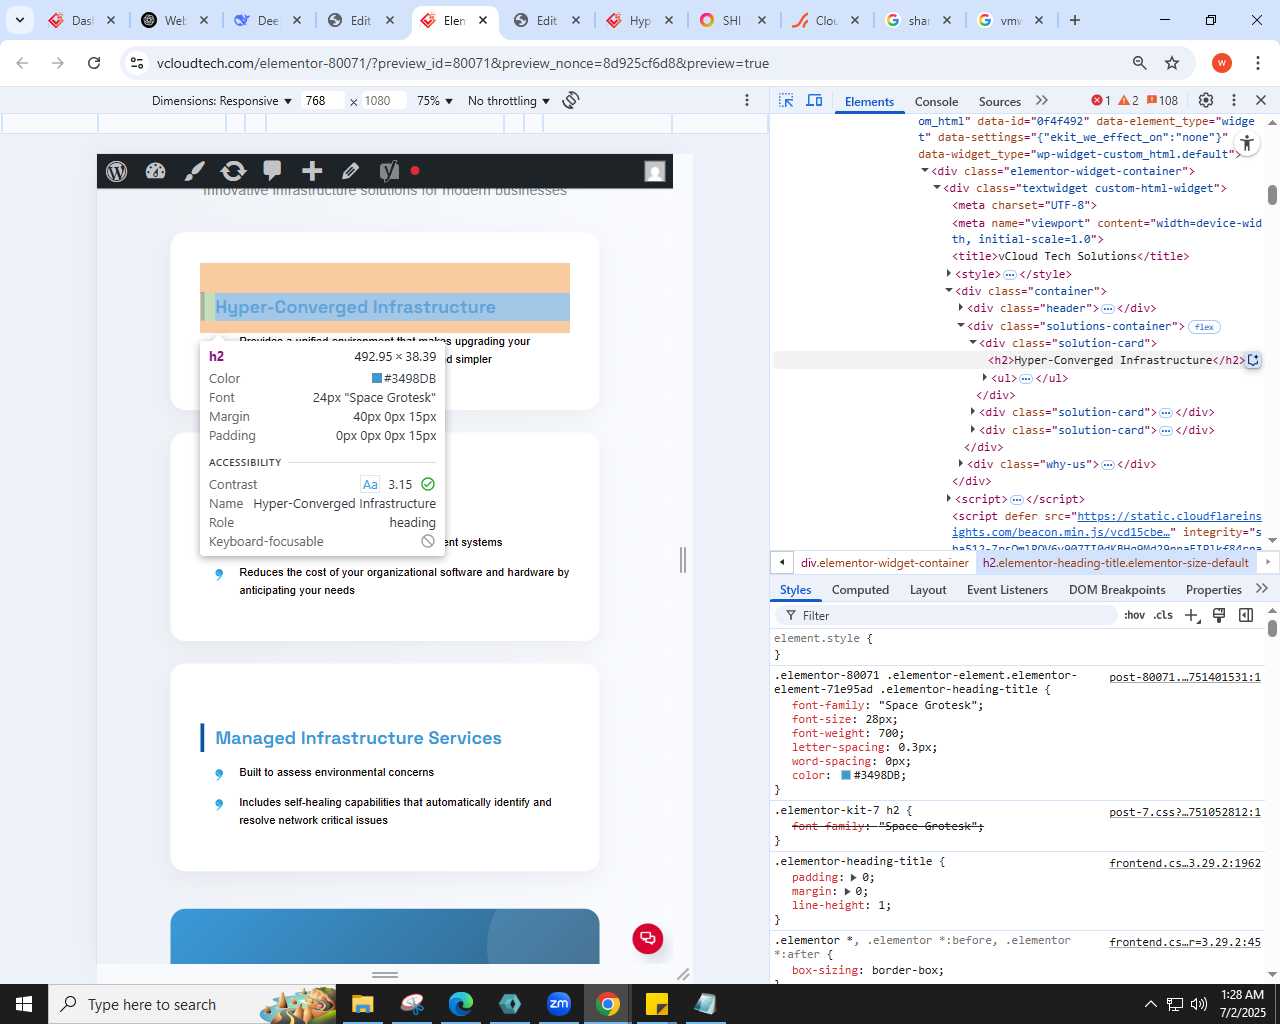Open post-7.css stylesheet source link
The width and height of the screenshot is (1280, 1024).
point(1184,812)
